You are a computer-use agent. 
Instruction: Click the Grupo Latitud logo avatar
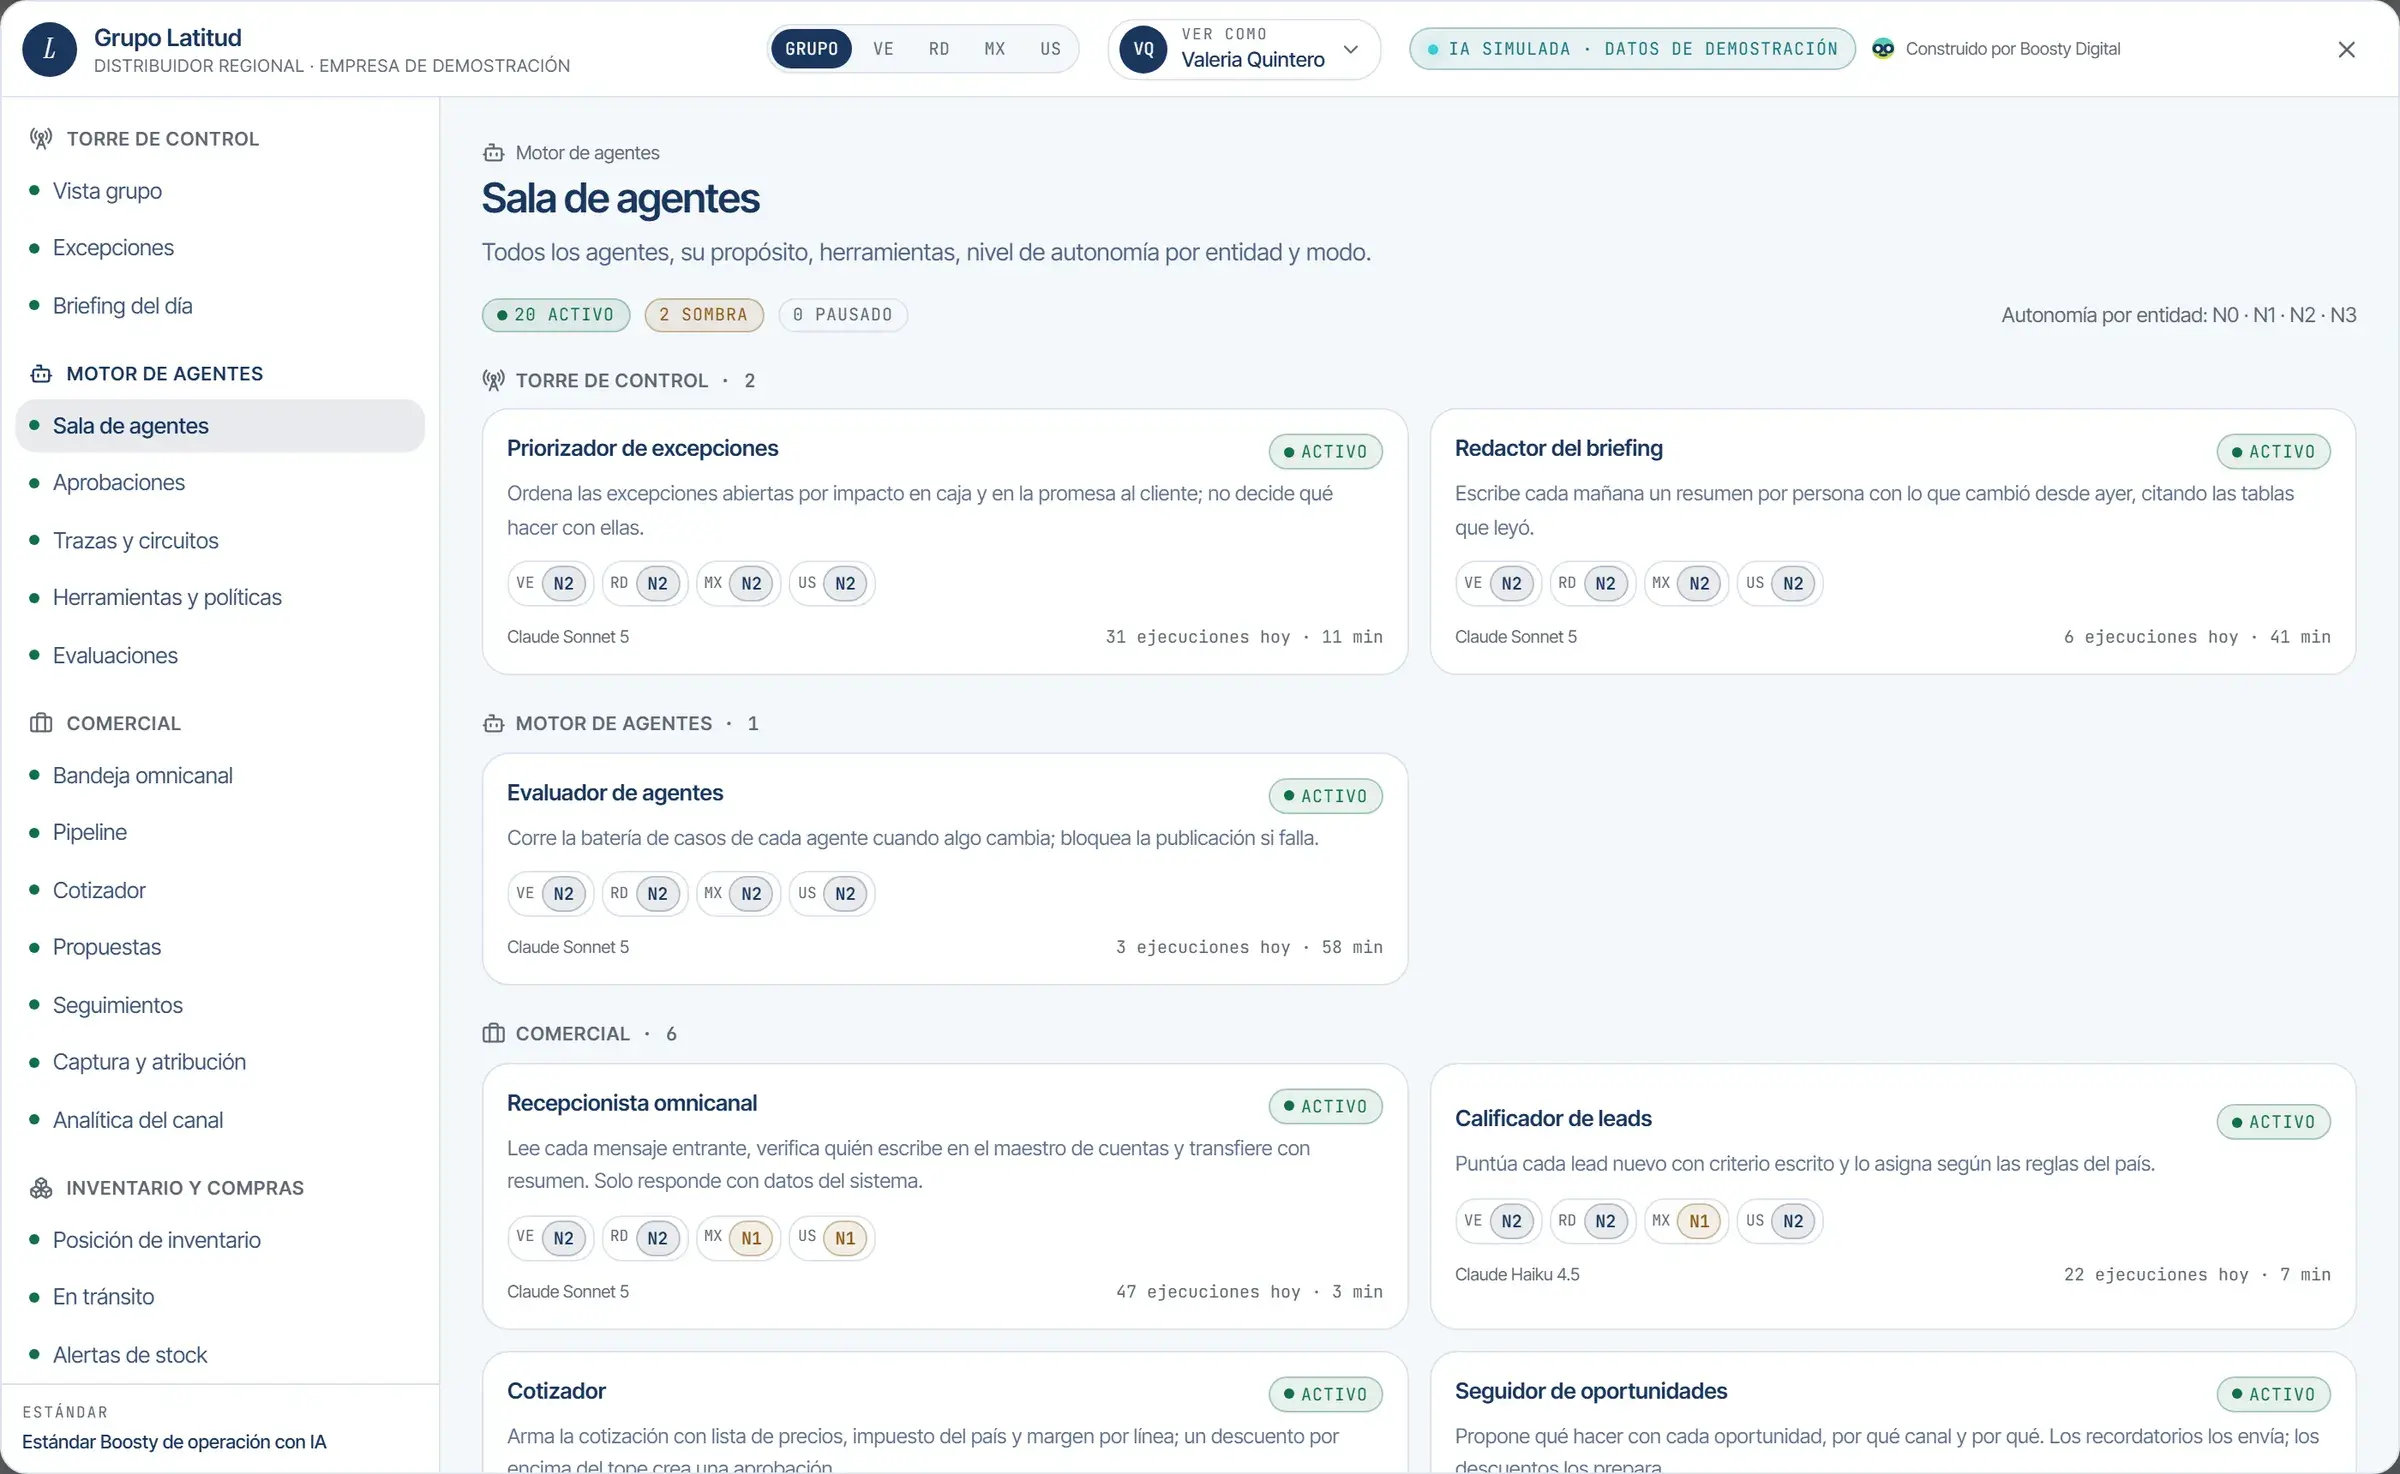point(49,49)
